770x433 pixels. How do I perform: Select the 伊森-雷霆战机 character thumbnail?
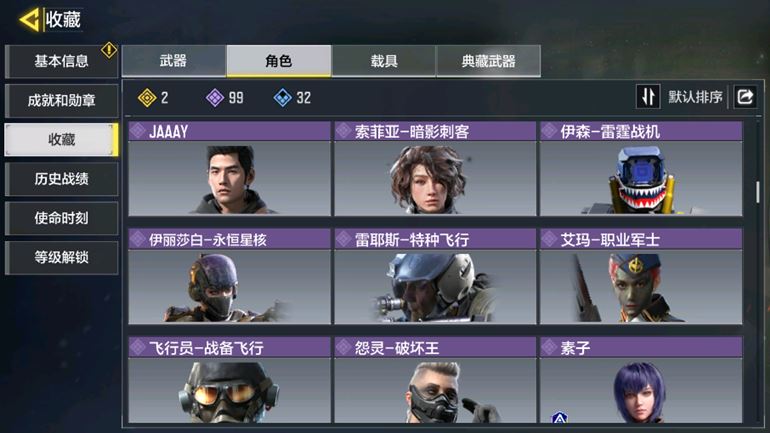[641, 179]
